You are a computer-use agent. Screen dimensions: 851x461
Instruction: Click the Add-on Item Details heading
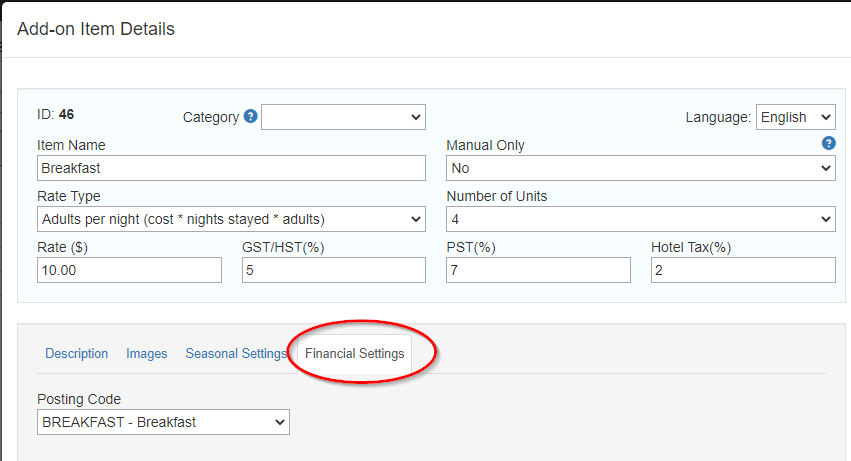click(x=96, y=29)
